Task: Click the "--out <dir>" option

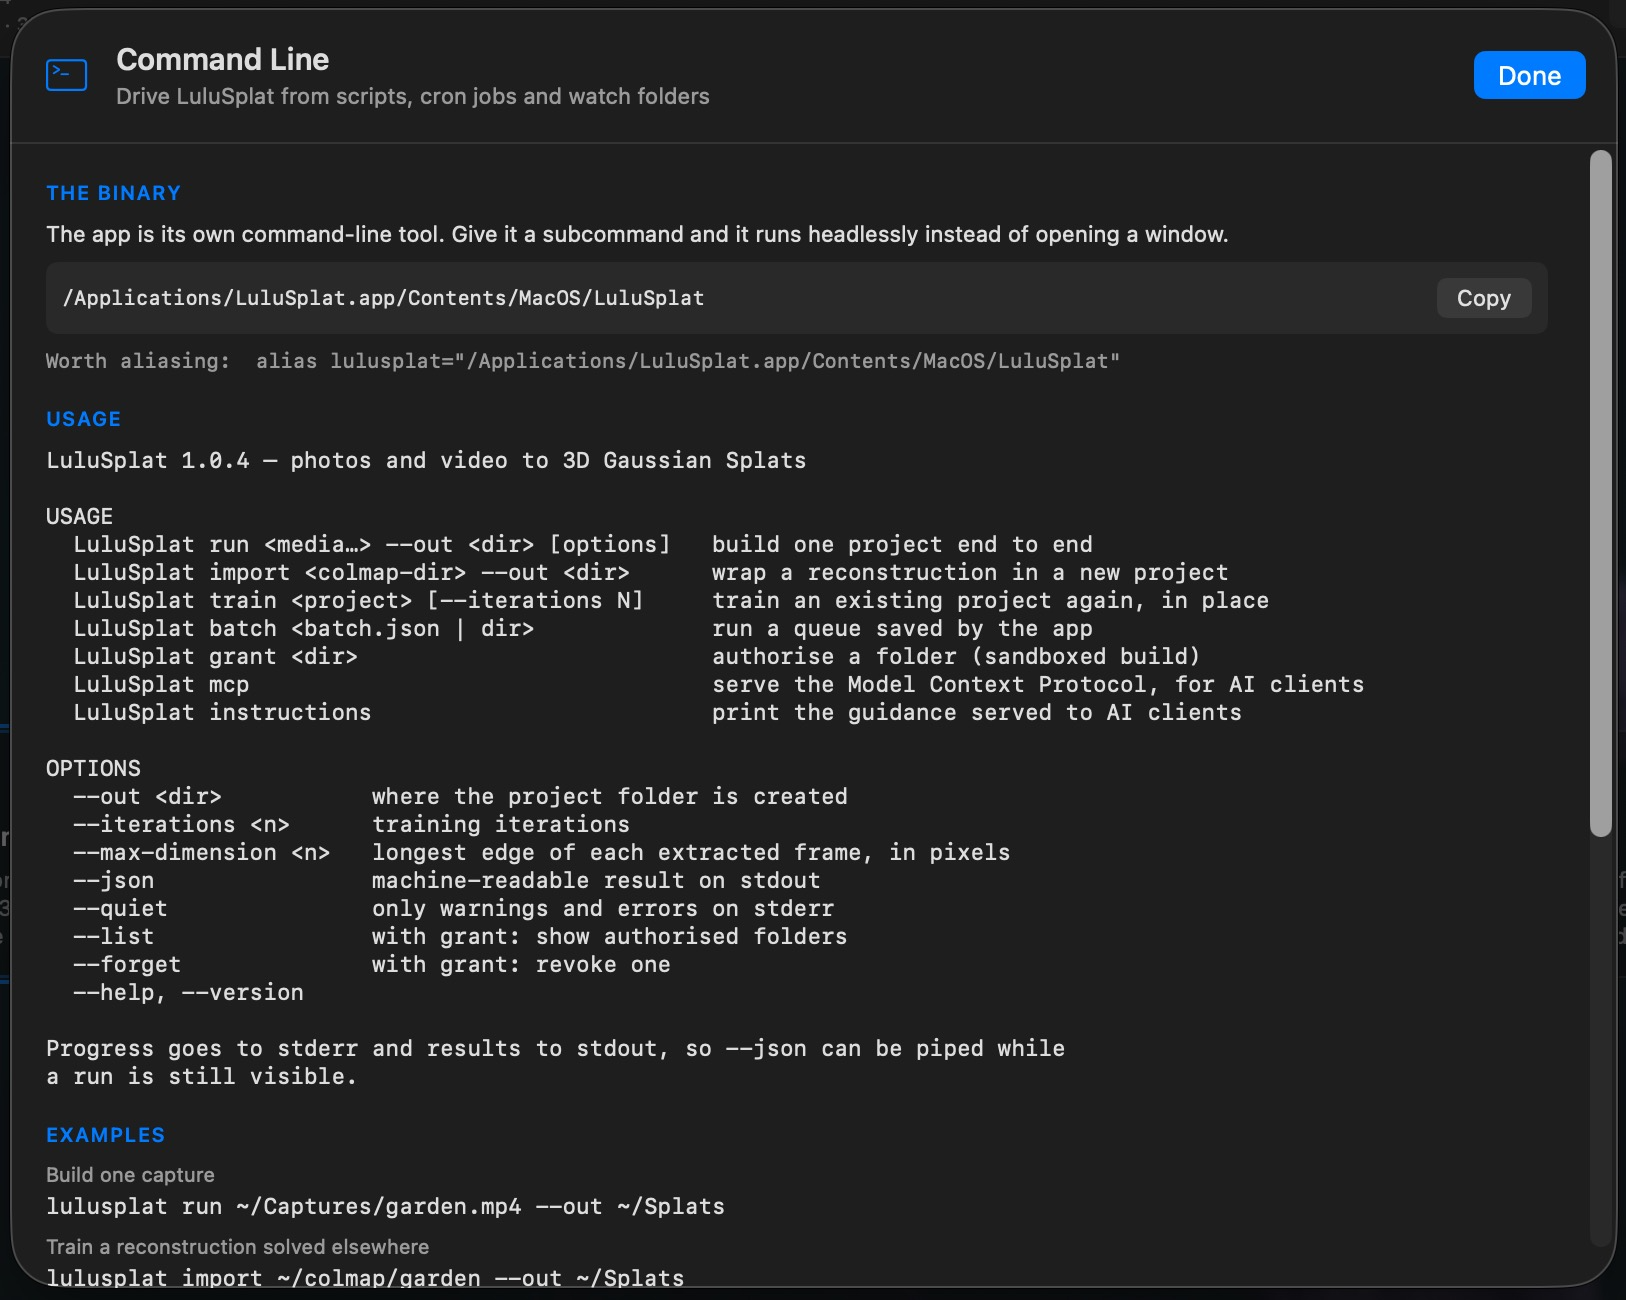Action: 147,796
